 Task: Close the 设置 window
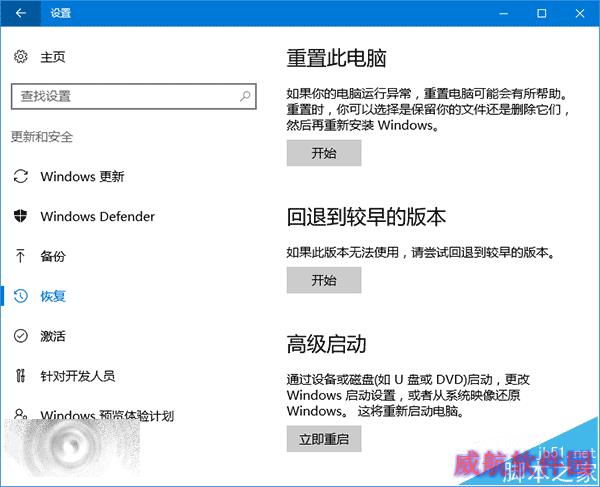point(580,13)
